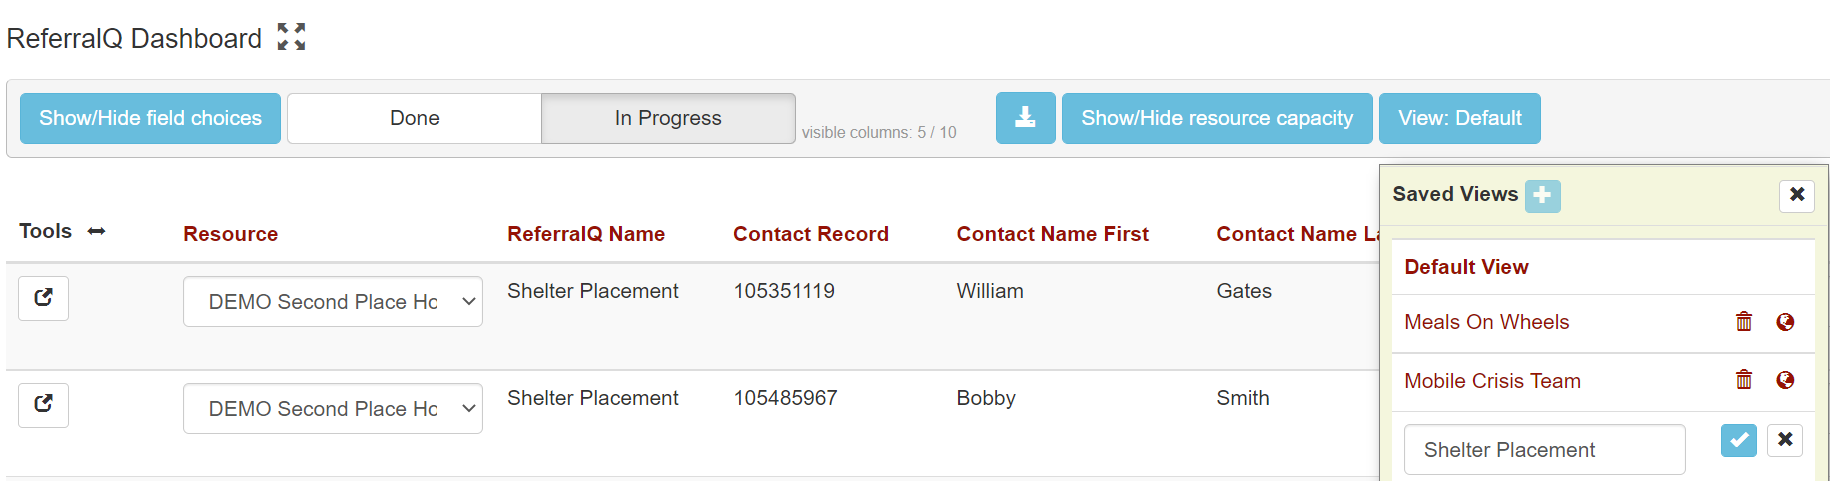Add a new saved view with plus icon
The image size is (1830, 481).
tap(1542, 195)
